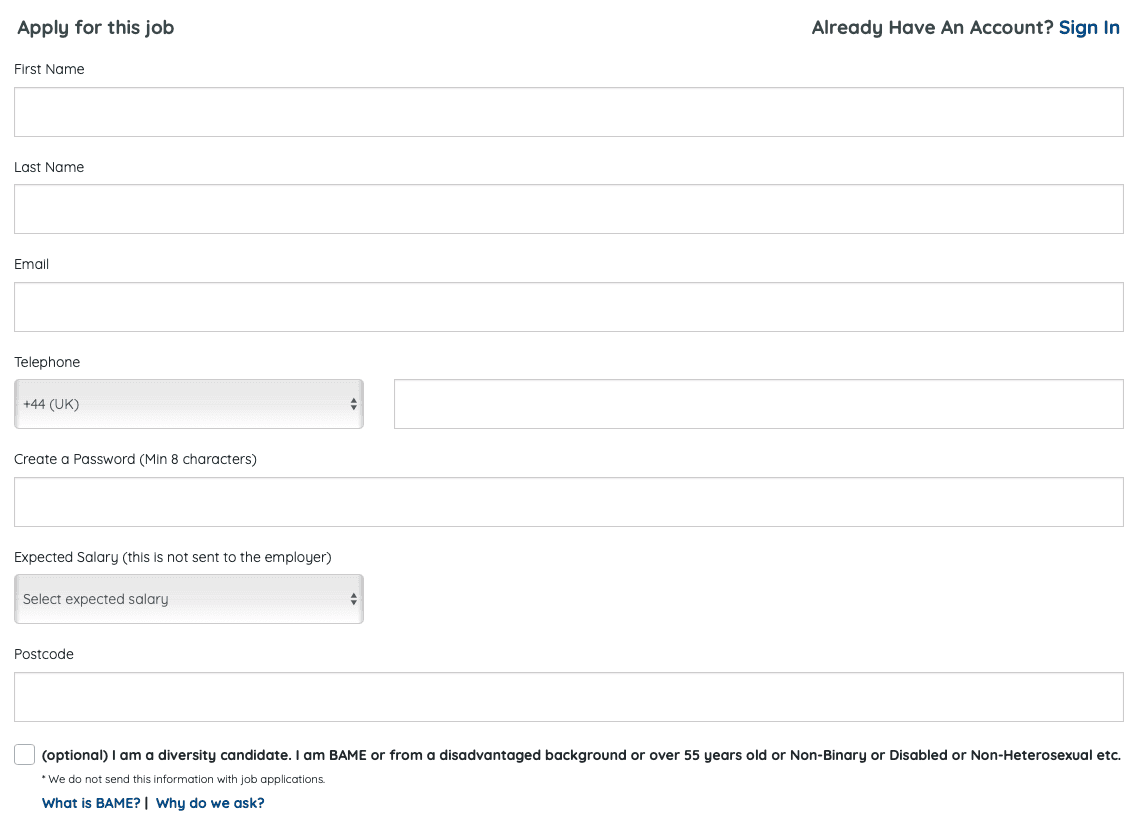The height and width of the screenshot is (819, 1138).
Task: Click into the Postcode field
Action: coord(569,697)
